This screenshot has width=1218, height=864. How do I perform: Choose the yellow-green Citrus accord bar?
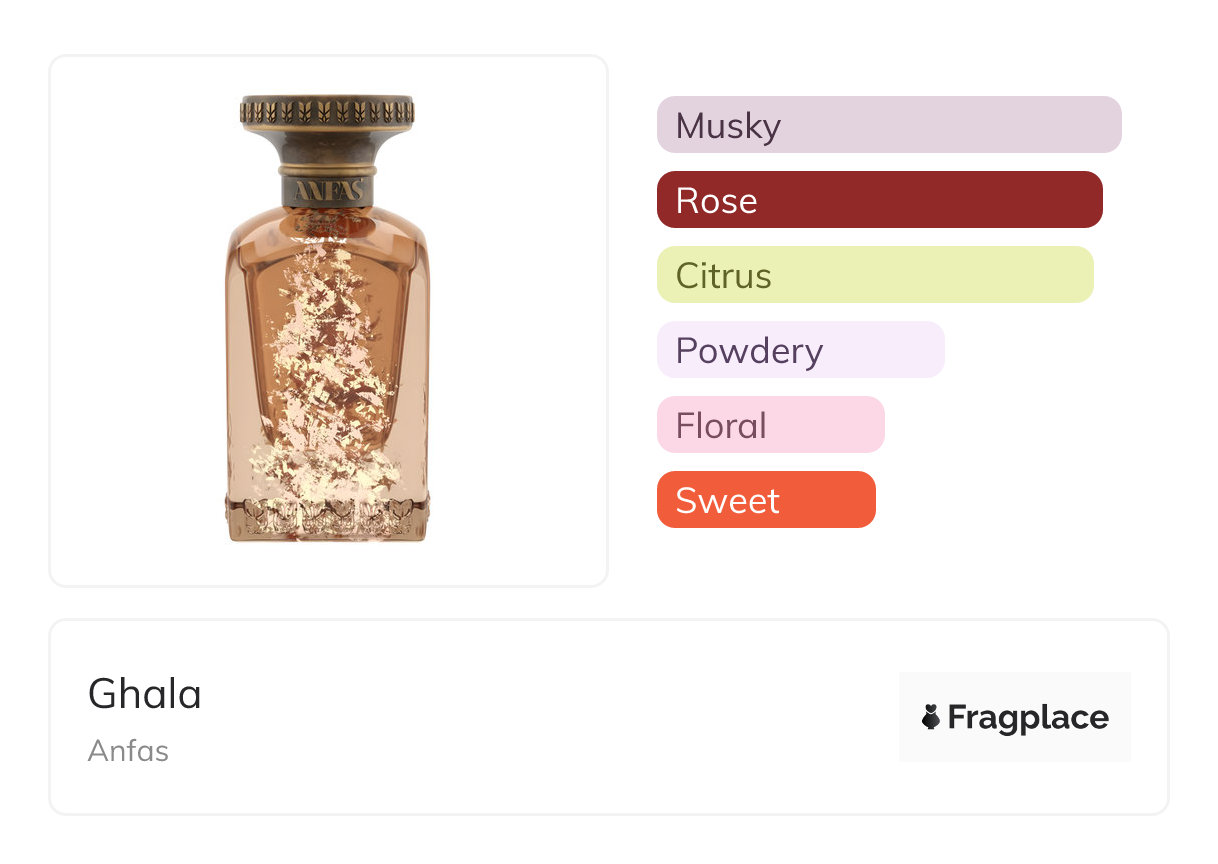pyautogui.click(x=875, y=275)
